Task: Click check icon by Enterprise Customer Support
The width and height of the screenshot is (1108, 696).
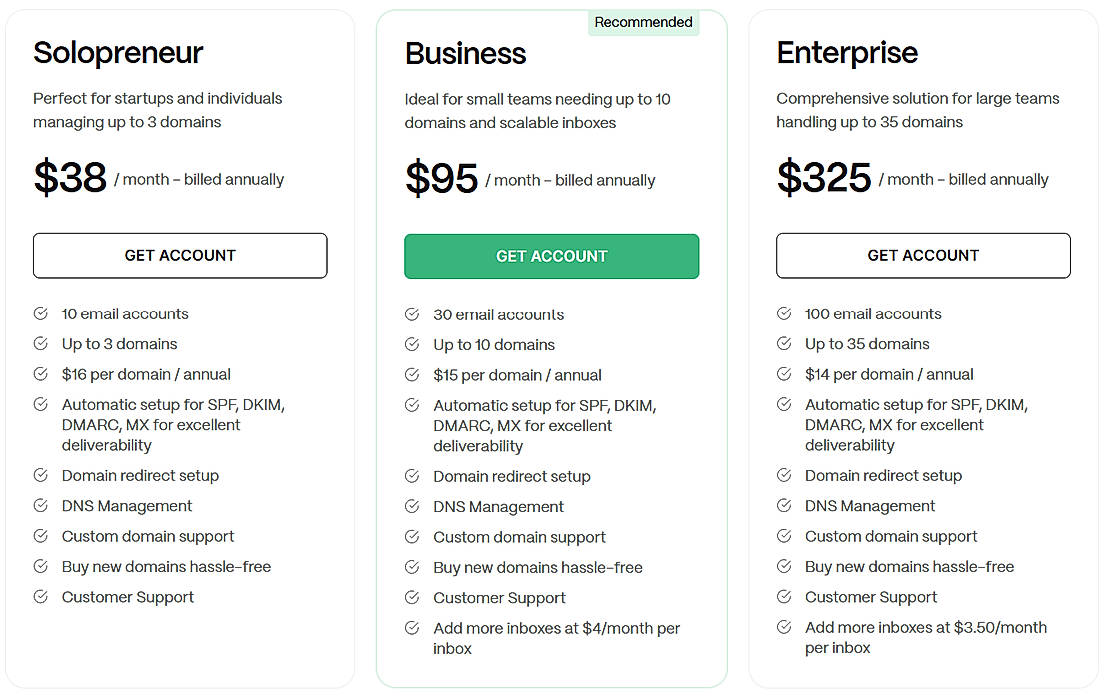Action: 784,597
